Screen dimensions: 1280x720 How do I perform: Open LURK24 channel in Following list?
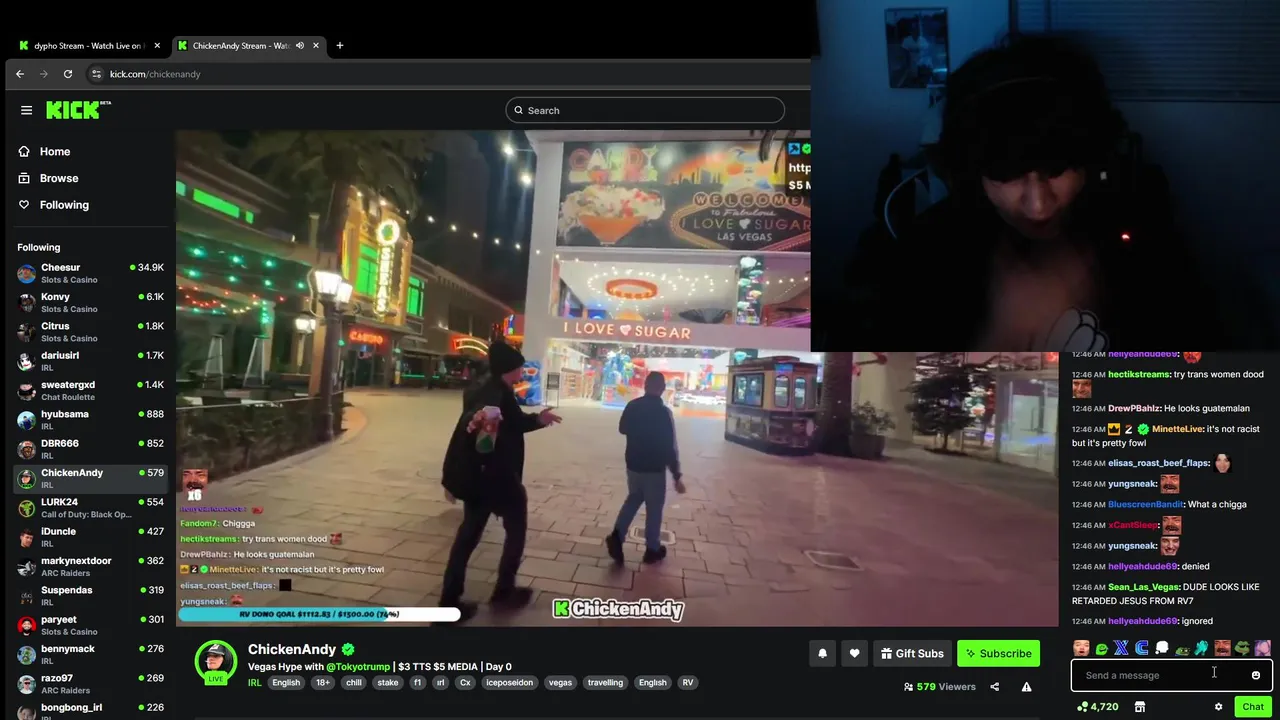point(90,507)
